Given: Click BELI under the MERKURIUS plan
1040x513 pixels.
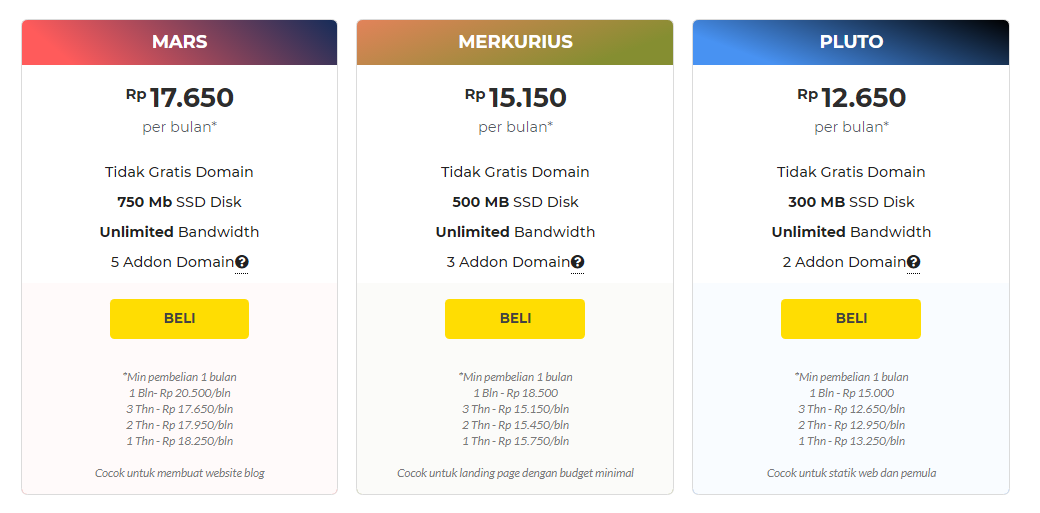Looking at the screenshot, I should [515, 319].
